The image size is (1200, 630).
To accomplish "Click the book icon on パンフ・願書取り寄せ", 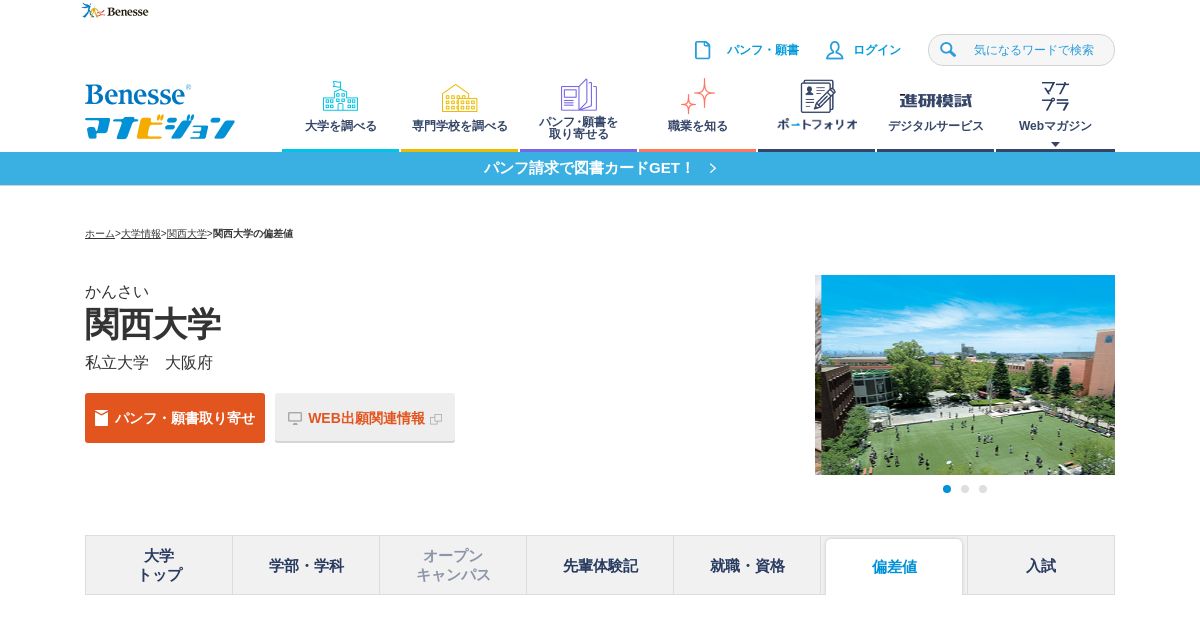I will pyautogui.click(x=102, y=418).
